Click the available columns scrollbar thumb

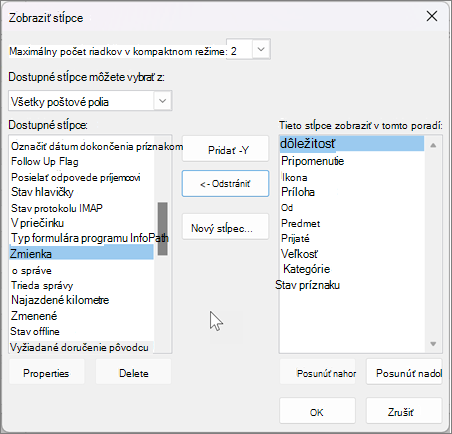tap(162, 229)
